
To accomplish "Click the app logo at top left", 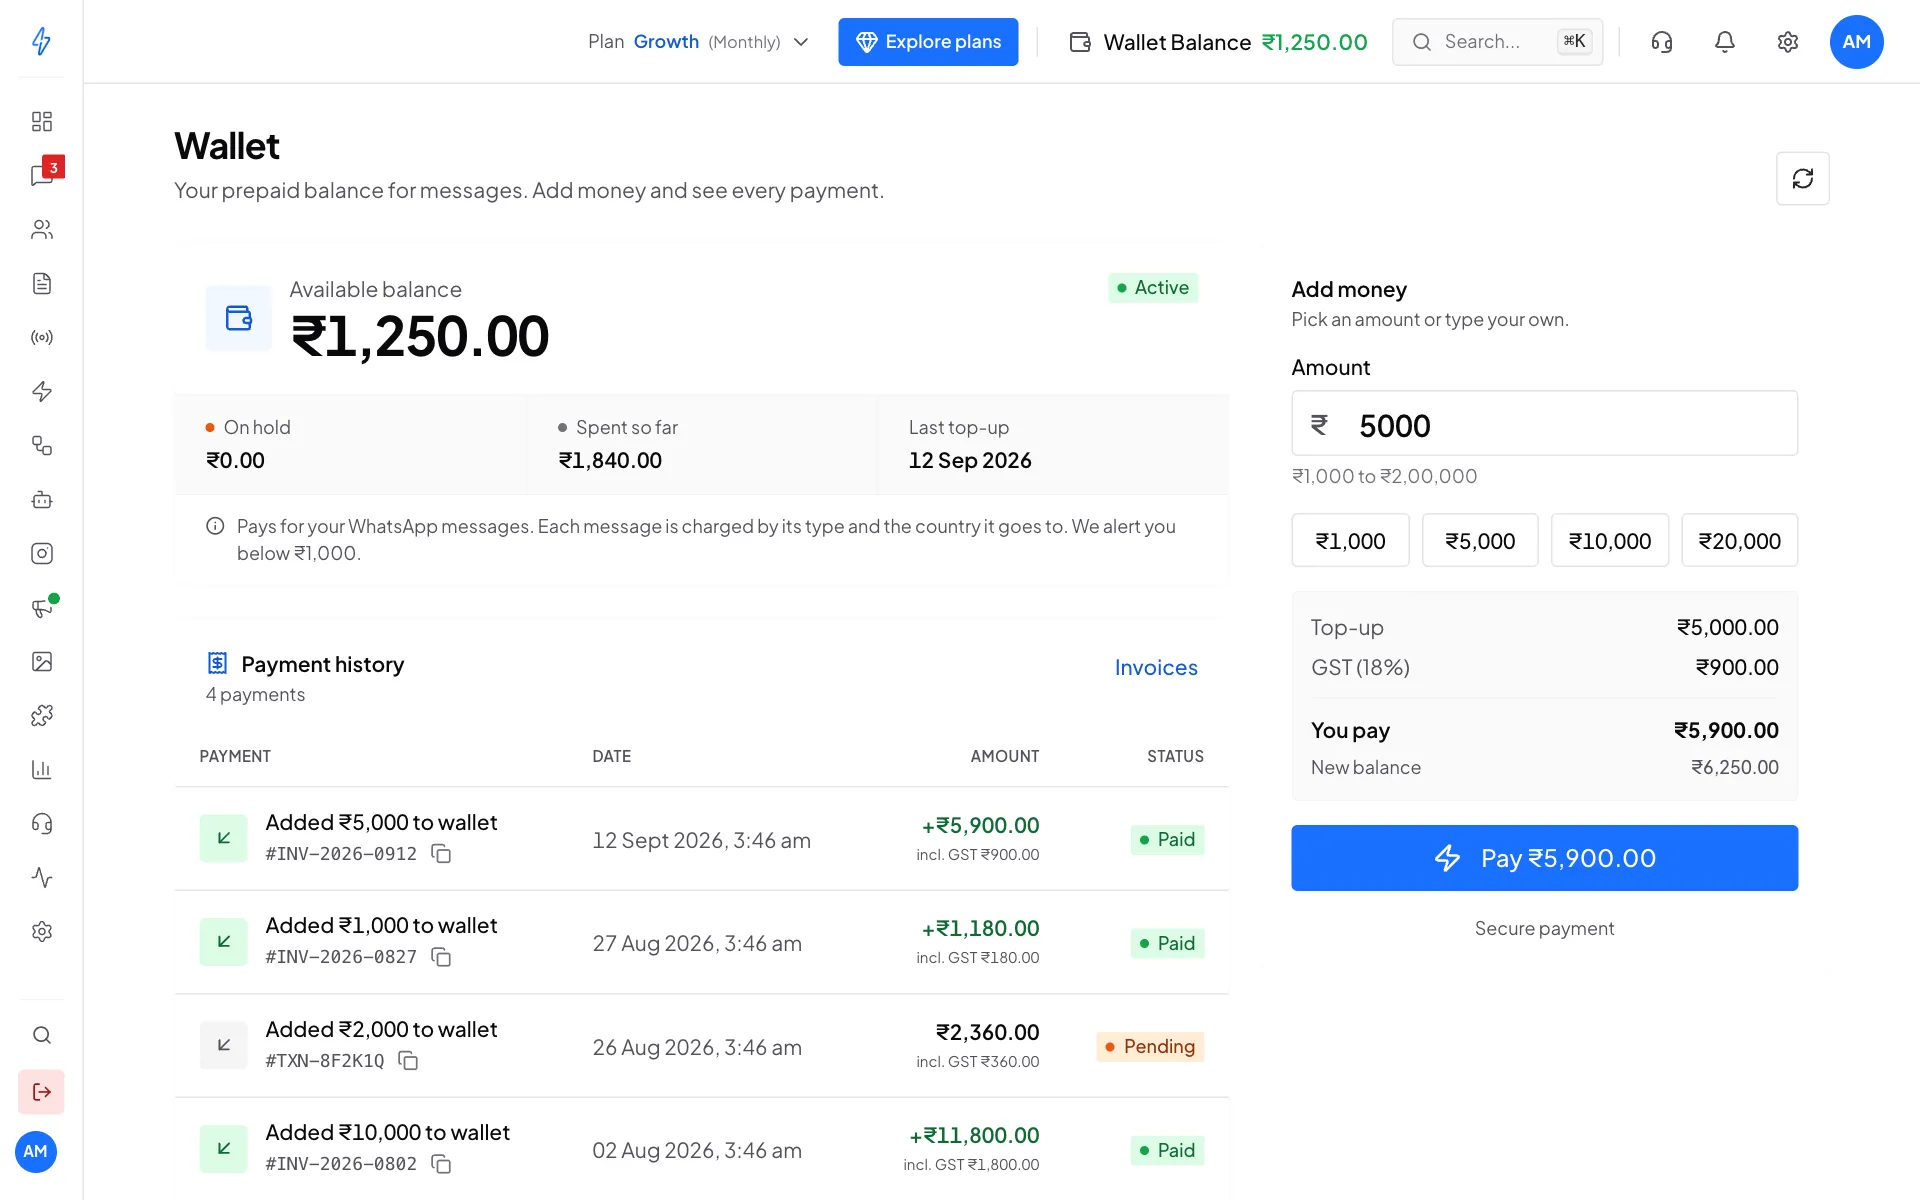I will click(41, 41).
